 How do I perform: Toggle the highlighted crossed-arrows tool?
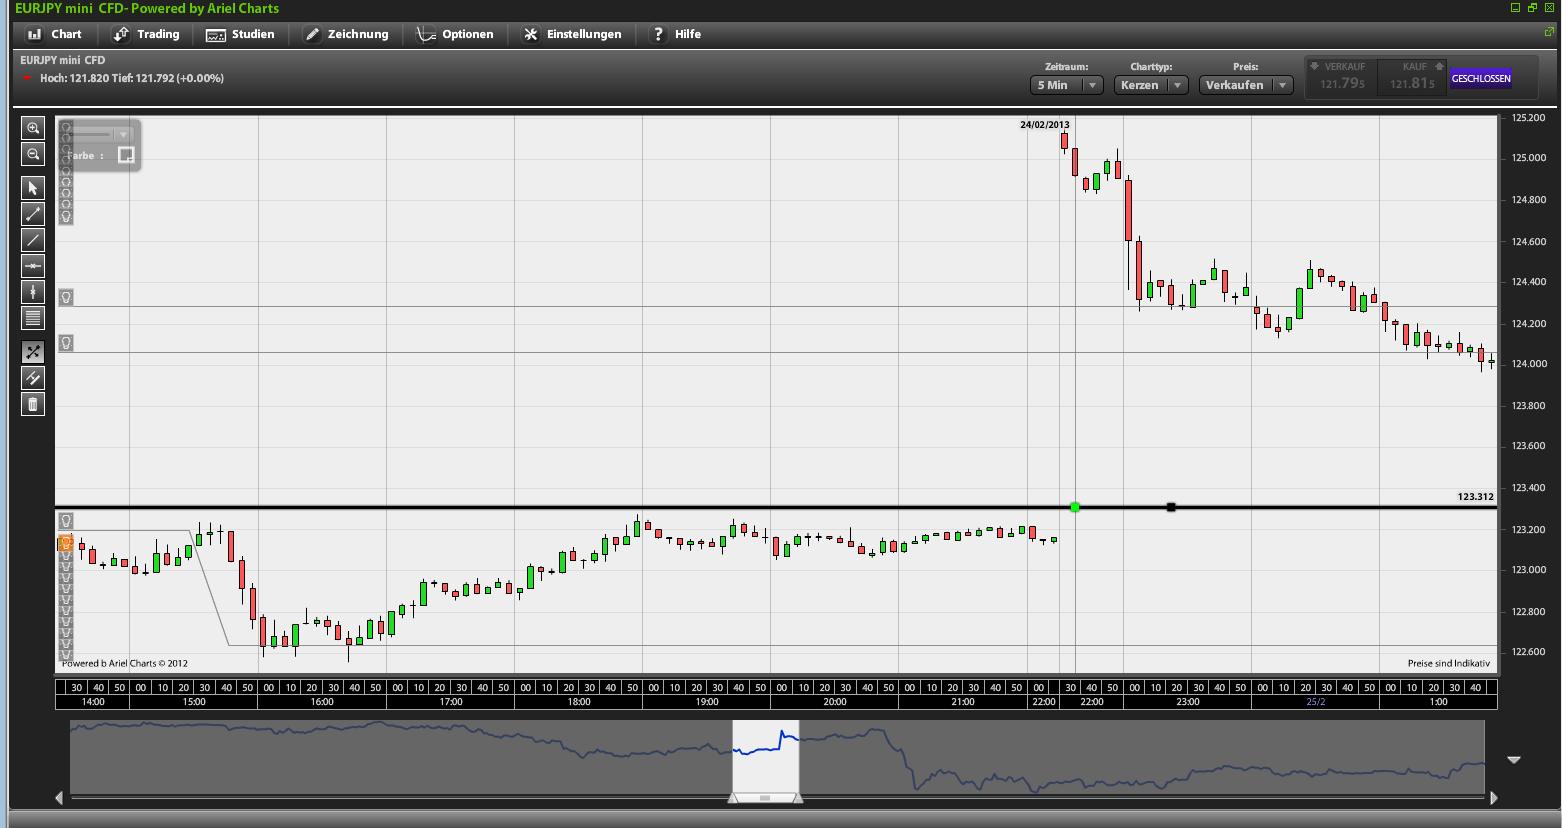(x=33, y=352)
